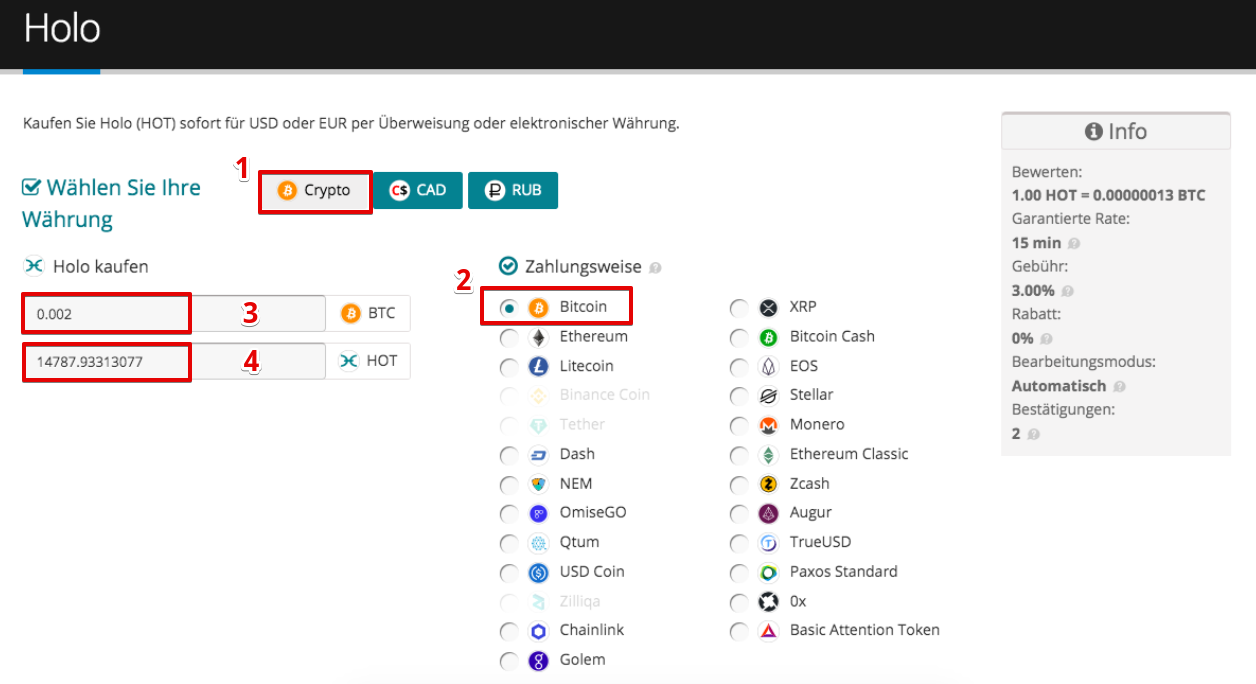Click the EOS logo icon
This screenshot has width=1256, height=684.
[769, 366]
